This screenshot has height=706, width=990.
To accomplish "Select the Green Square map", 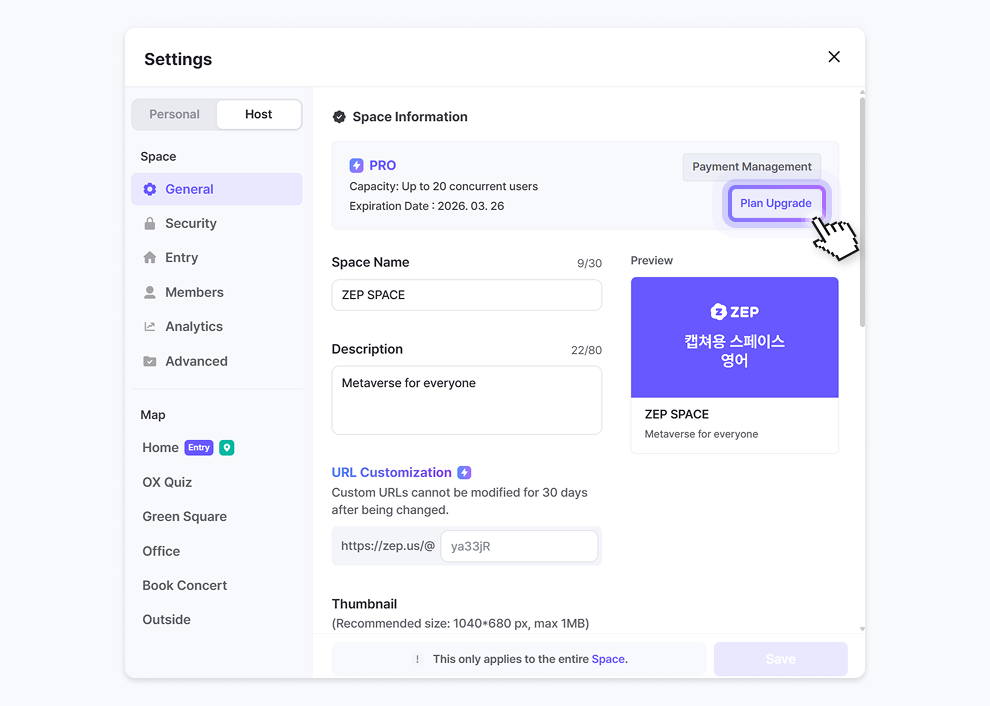I will [x=184, y=517].
